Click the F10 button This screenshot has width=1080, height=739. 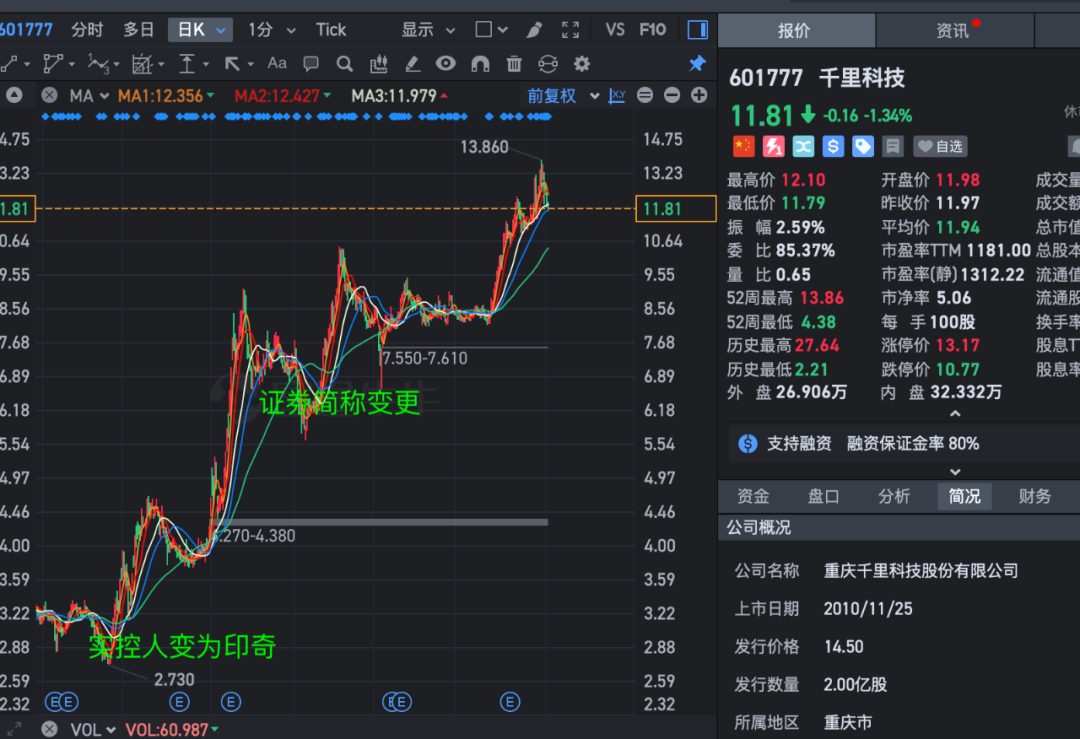[x=652, y=30]
